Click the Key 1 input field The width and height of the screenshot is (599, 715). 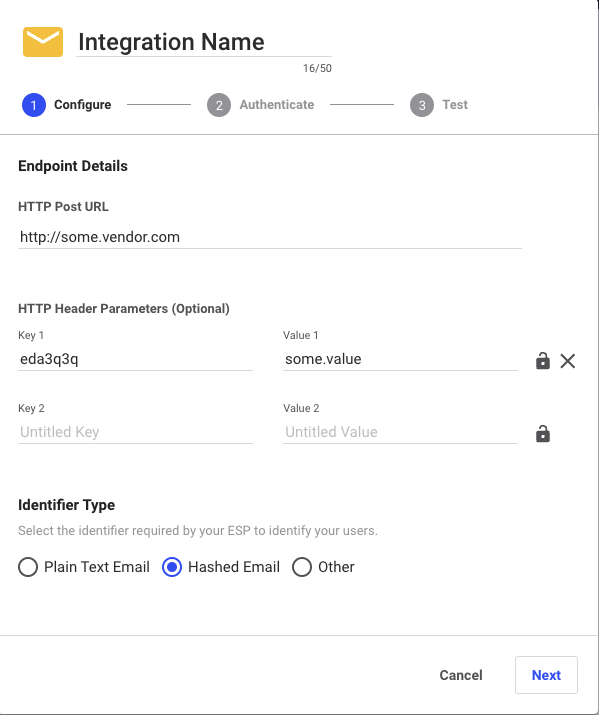[x=135, y=359]
